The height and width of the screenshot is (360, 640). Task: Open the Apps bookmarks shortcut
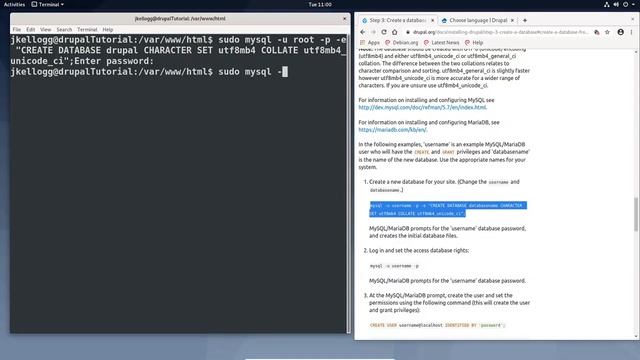370,42
